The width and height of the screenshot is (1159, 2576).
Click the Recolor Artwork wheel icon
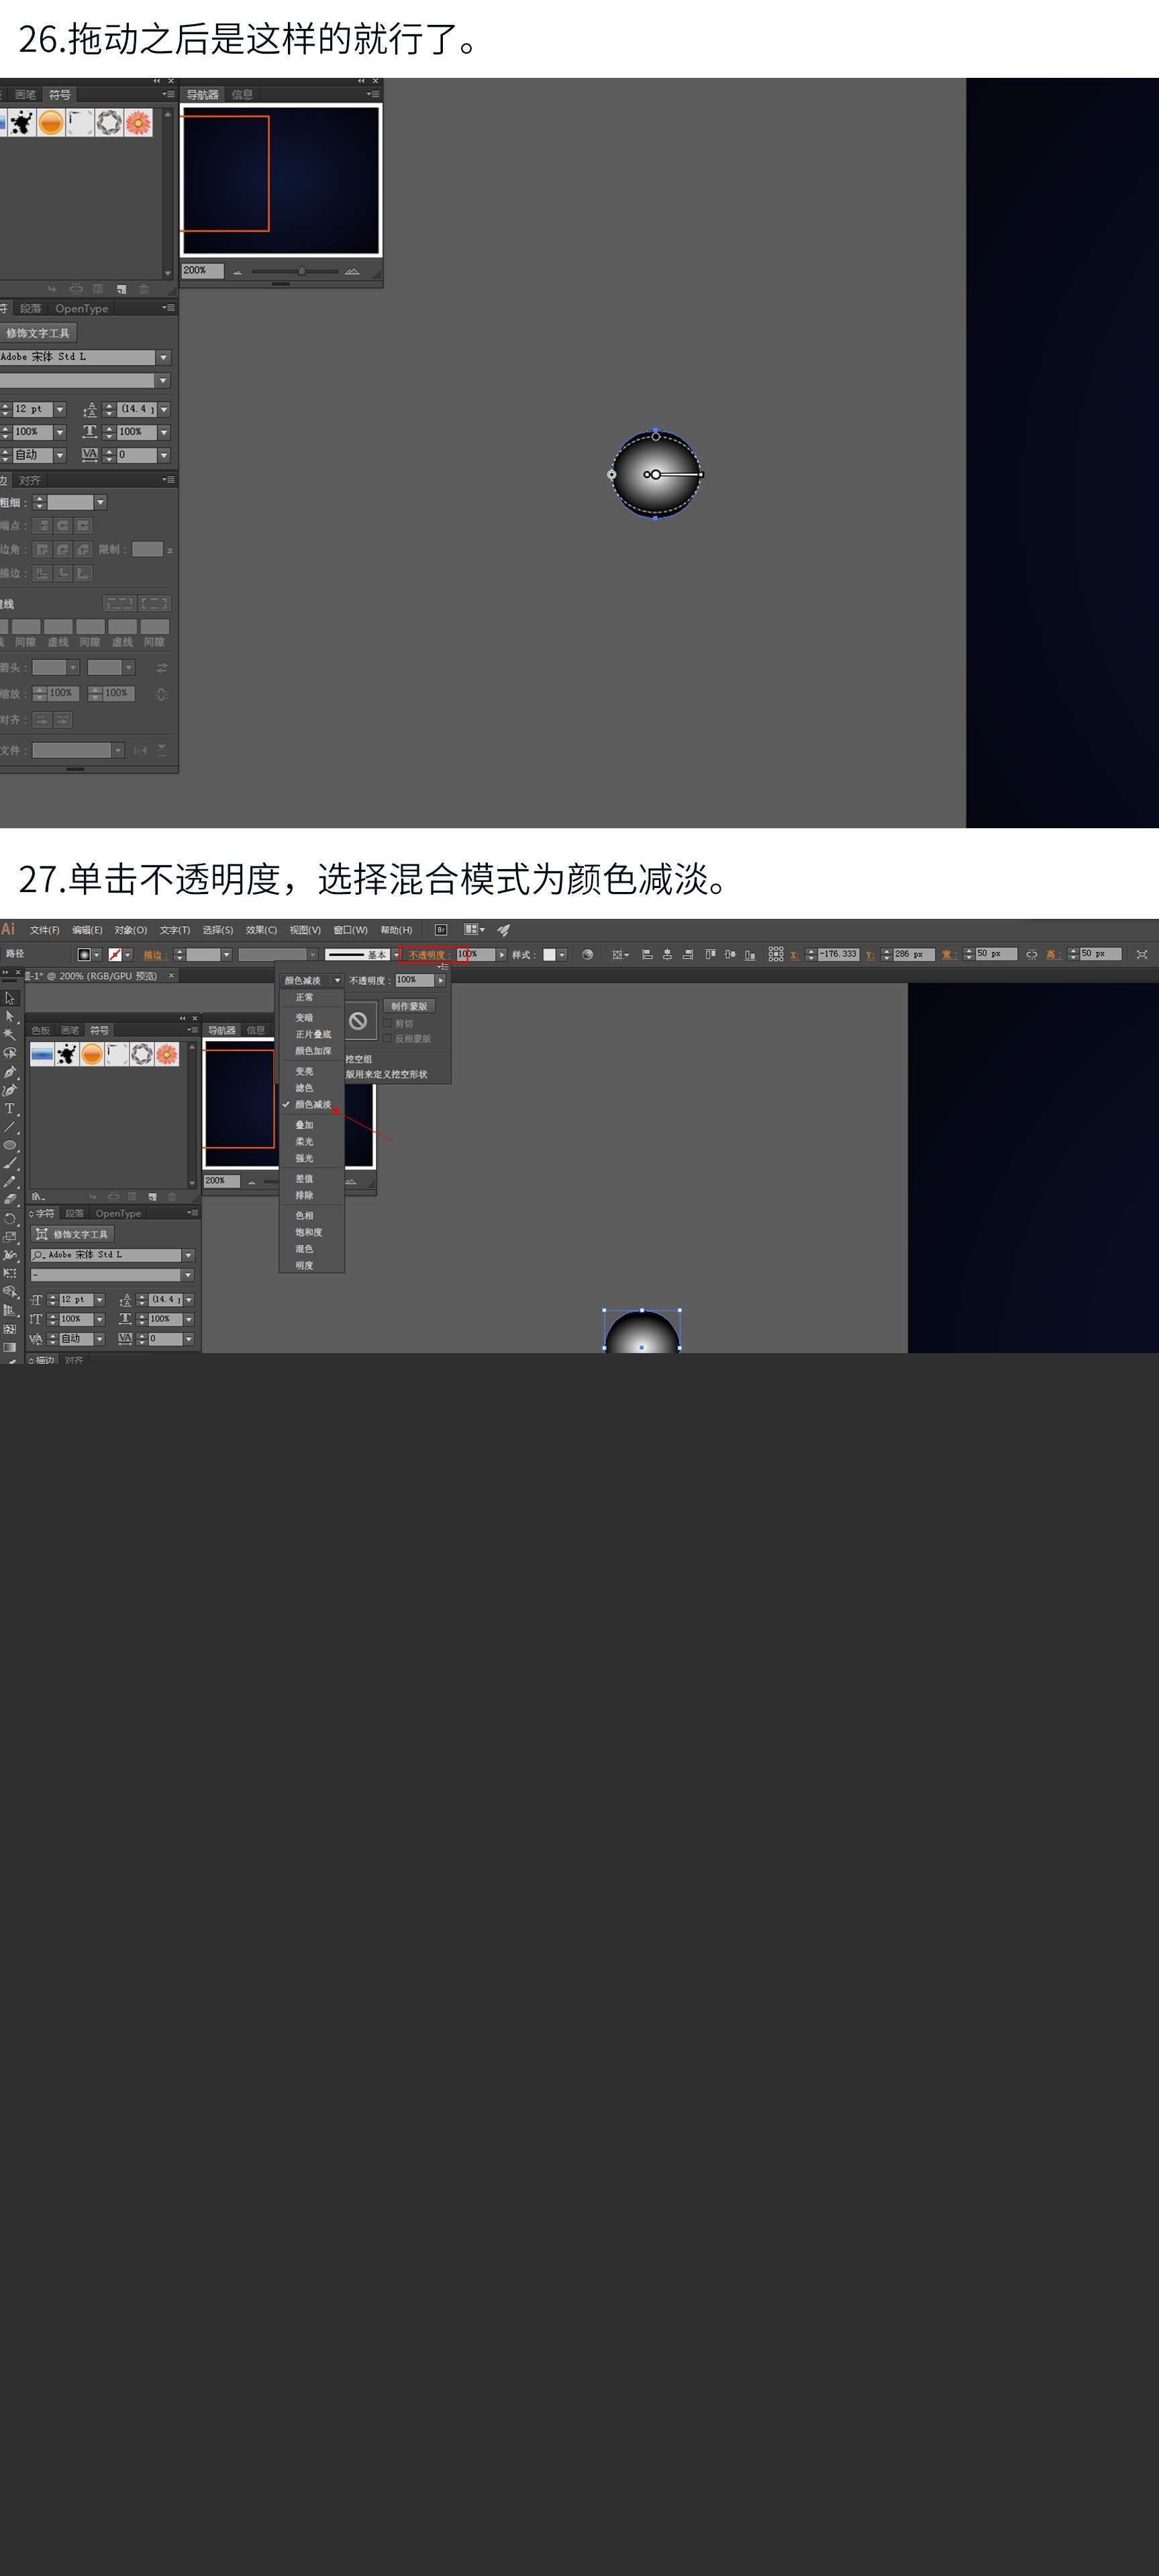click(x=587, y=955)
